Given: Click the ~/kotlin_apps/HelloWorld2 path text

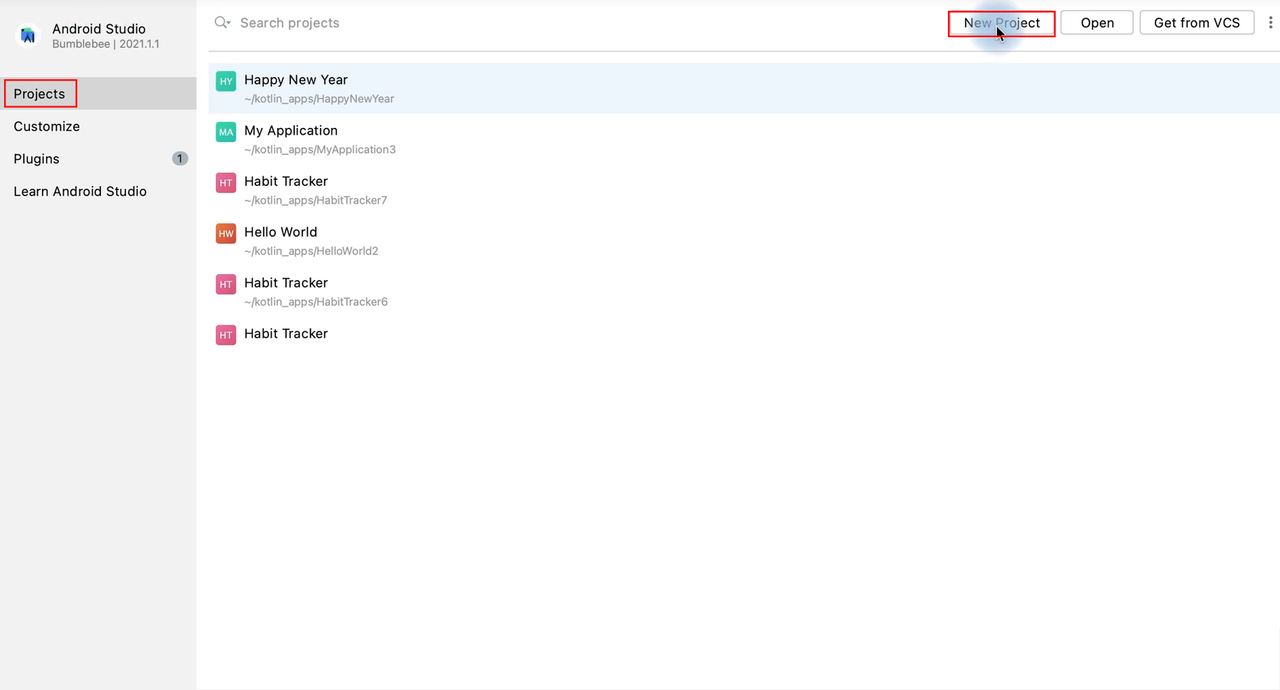Looking at the screenshot, I should [x=311, y=251].
